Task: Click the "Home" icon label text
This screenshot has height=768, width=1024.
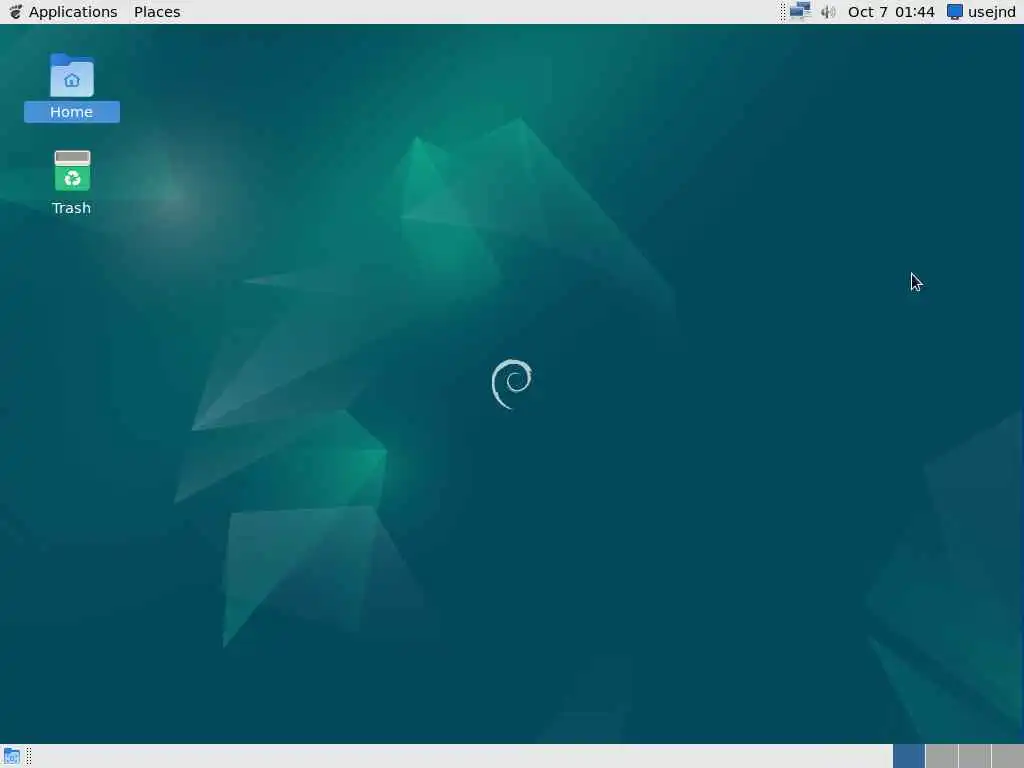Action: (x=71, y=112)
